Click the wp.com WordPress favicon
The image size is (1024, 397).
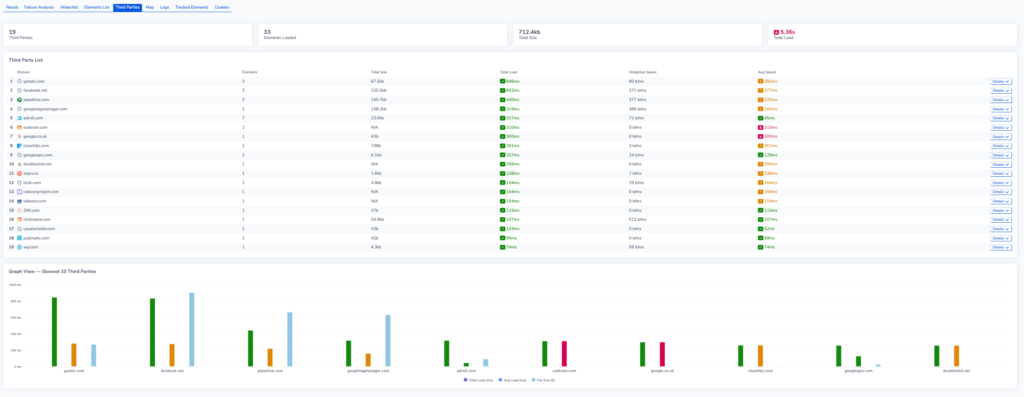coord(20,247)
